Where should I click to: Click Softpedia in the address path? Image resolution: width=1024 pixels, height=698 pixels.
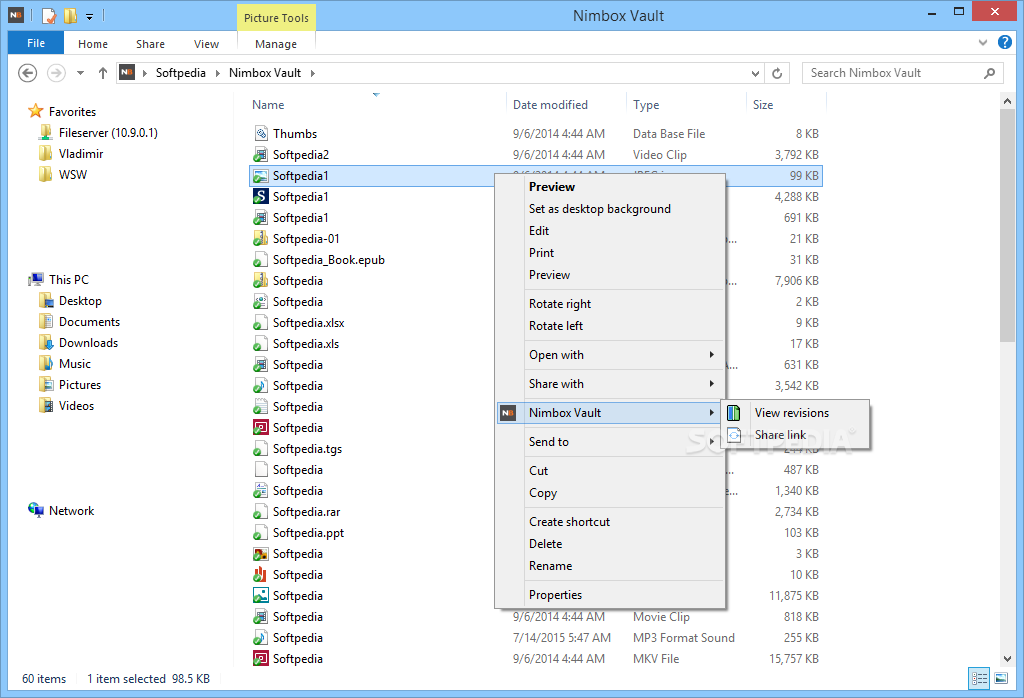pyautogui.click(x=180, y=73)
